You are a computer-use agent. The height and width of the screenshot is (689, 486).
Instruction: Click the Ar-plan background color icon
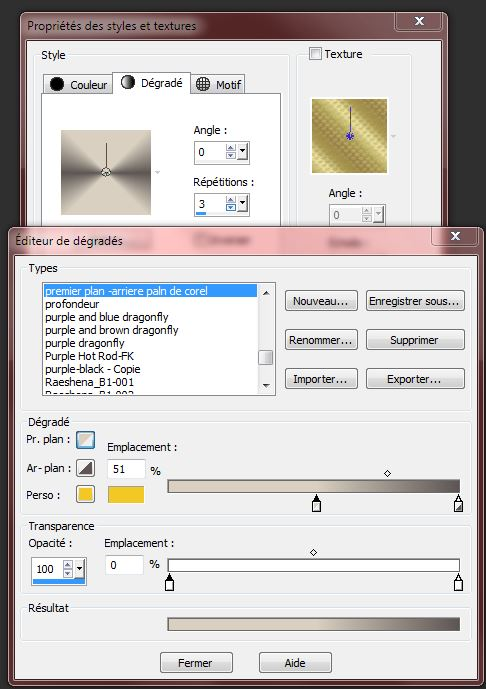(85, 468)
